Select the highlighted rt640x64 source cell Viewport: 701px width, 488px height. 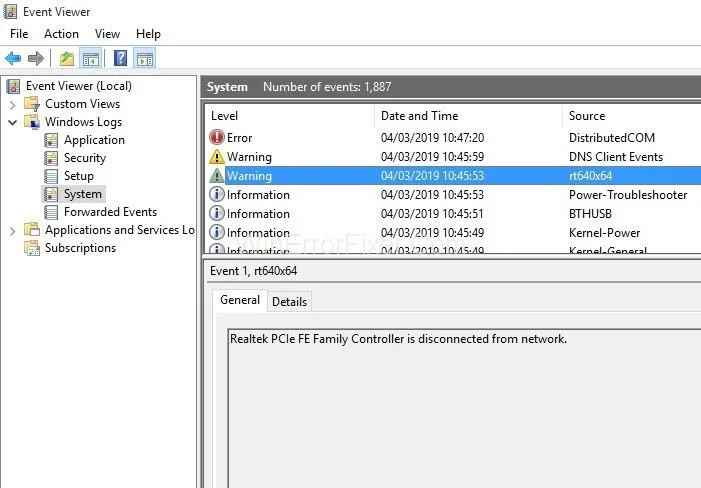[590, 176]
